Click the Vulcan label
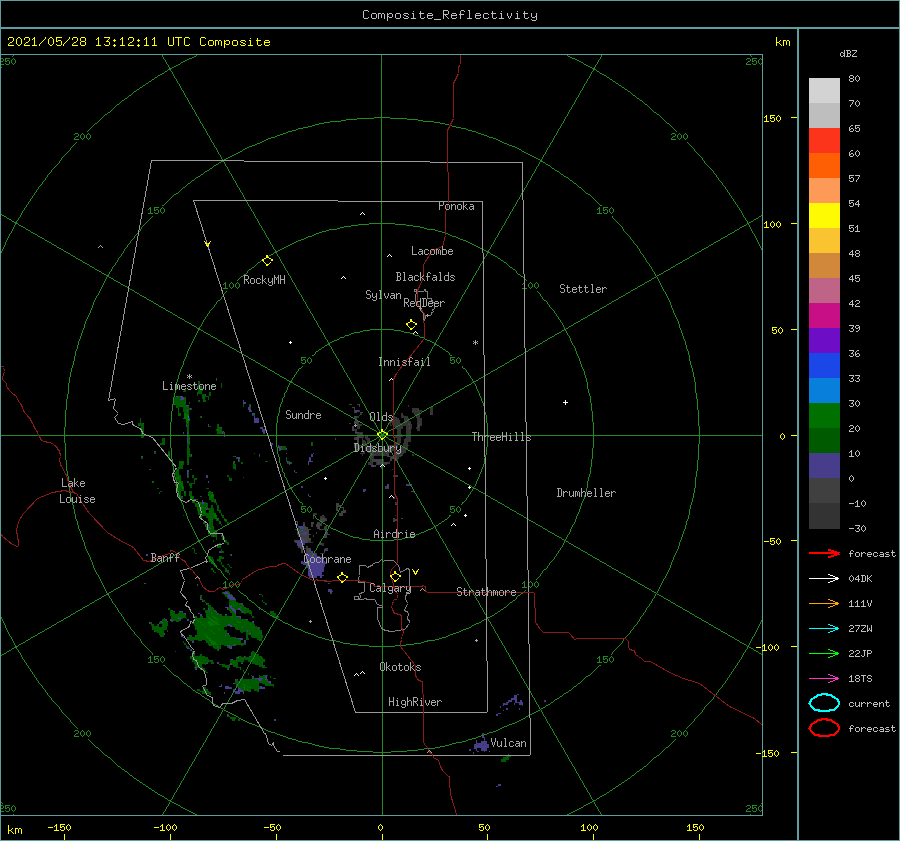 pyautogui.click(x=509, y=743)
